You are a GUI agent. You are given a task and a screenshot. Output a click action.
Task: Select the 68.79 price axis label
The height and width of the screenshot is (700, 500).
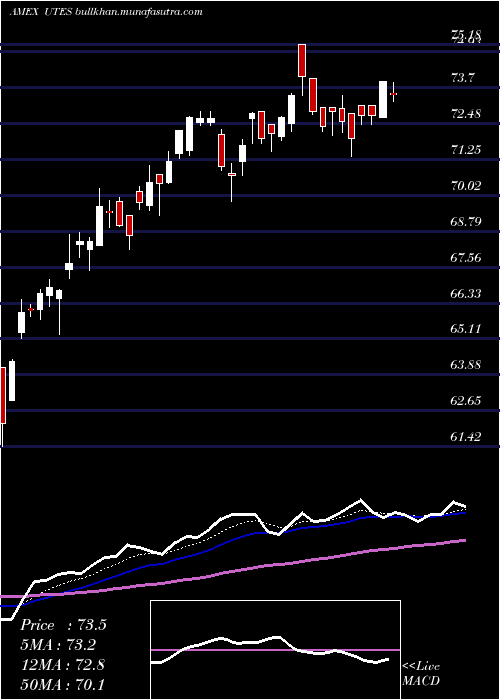click(x=466, y=221)
